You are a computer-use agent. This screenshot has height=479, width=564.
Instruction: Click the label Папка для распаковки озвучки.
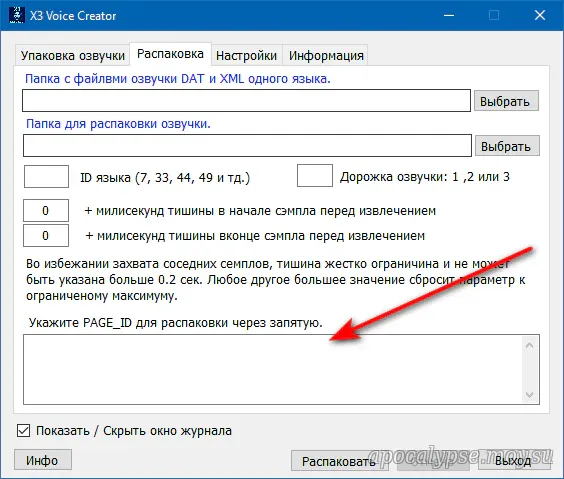pyautogui.click(x=118, y=124)
